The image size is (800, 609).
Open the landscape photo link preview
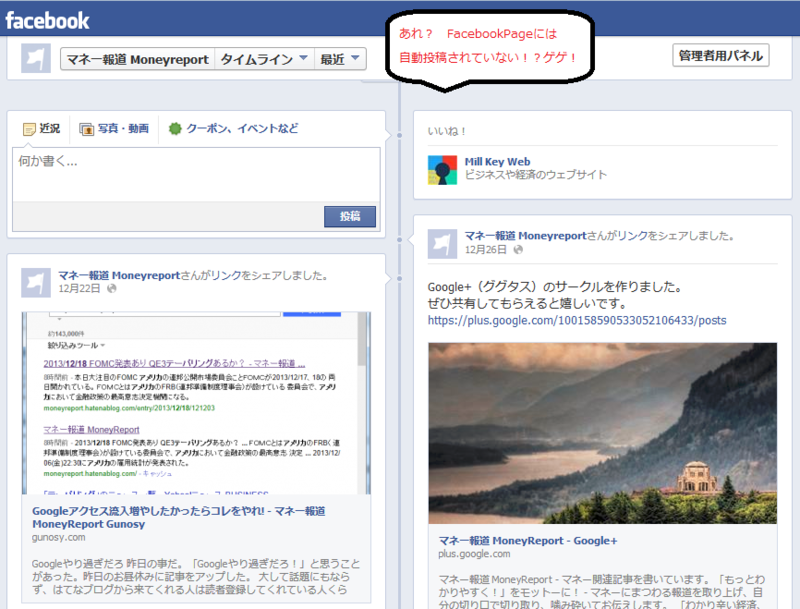click(x=603, y=433)
